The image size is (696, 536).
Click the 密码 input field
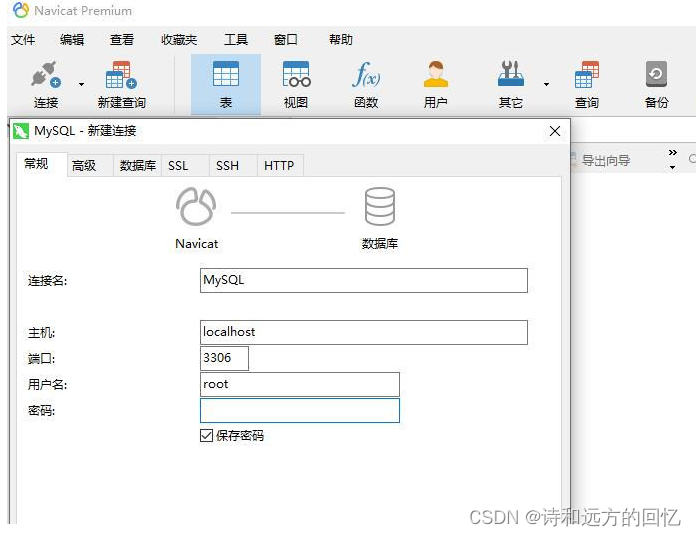point(300,410)
